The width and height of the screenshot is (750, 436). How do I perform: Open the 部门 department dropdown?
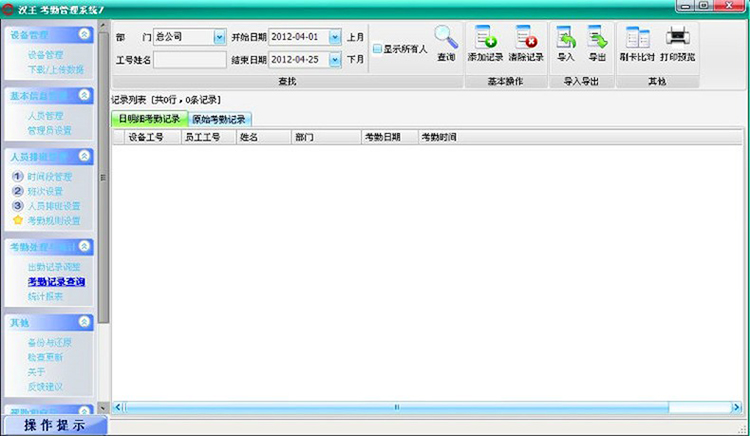coord(219,37)
